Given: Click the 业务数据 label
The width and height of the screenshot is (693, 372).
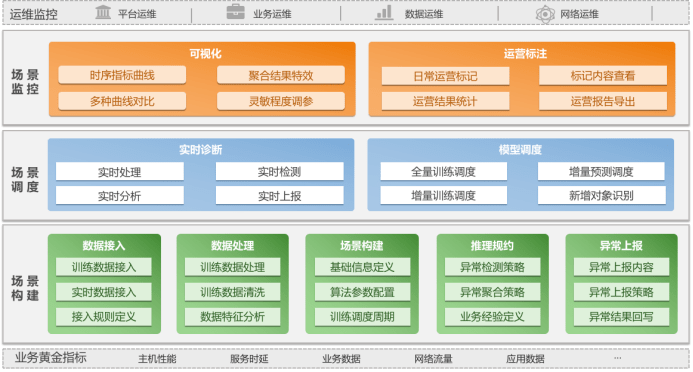Looking at the screenshot, I should point(341,359).
